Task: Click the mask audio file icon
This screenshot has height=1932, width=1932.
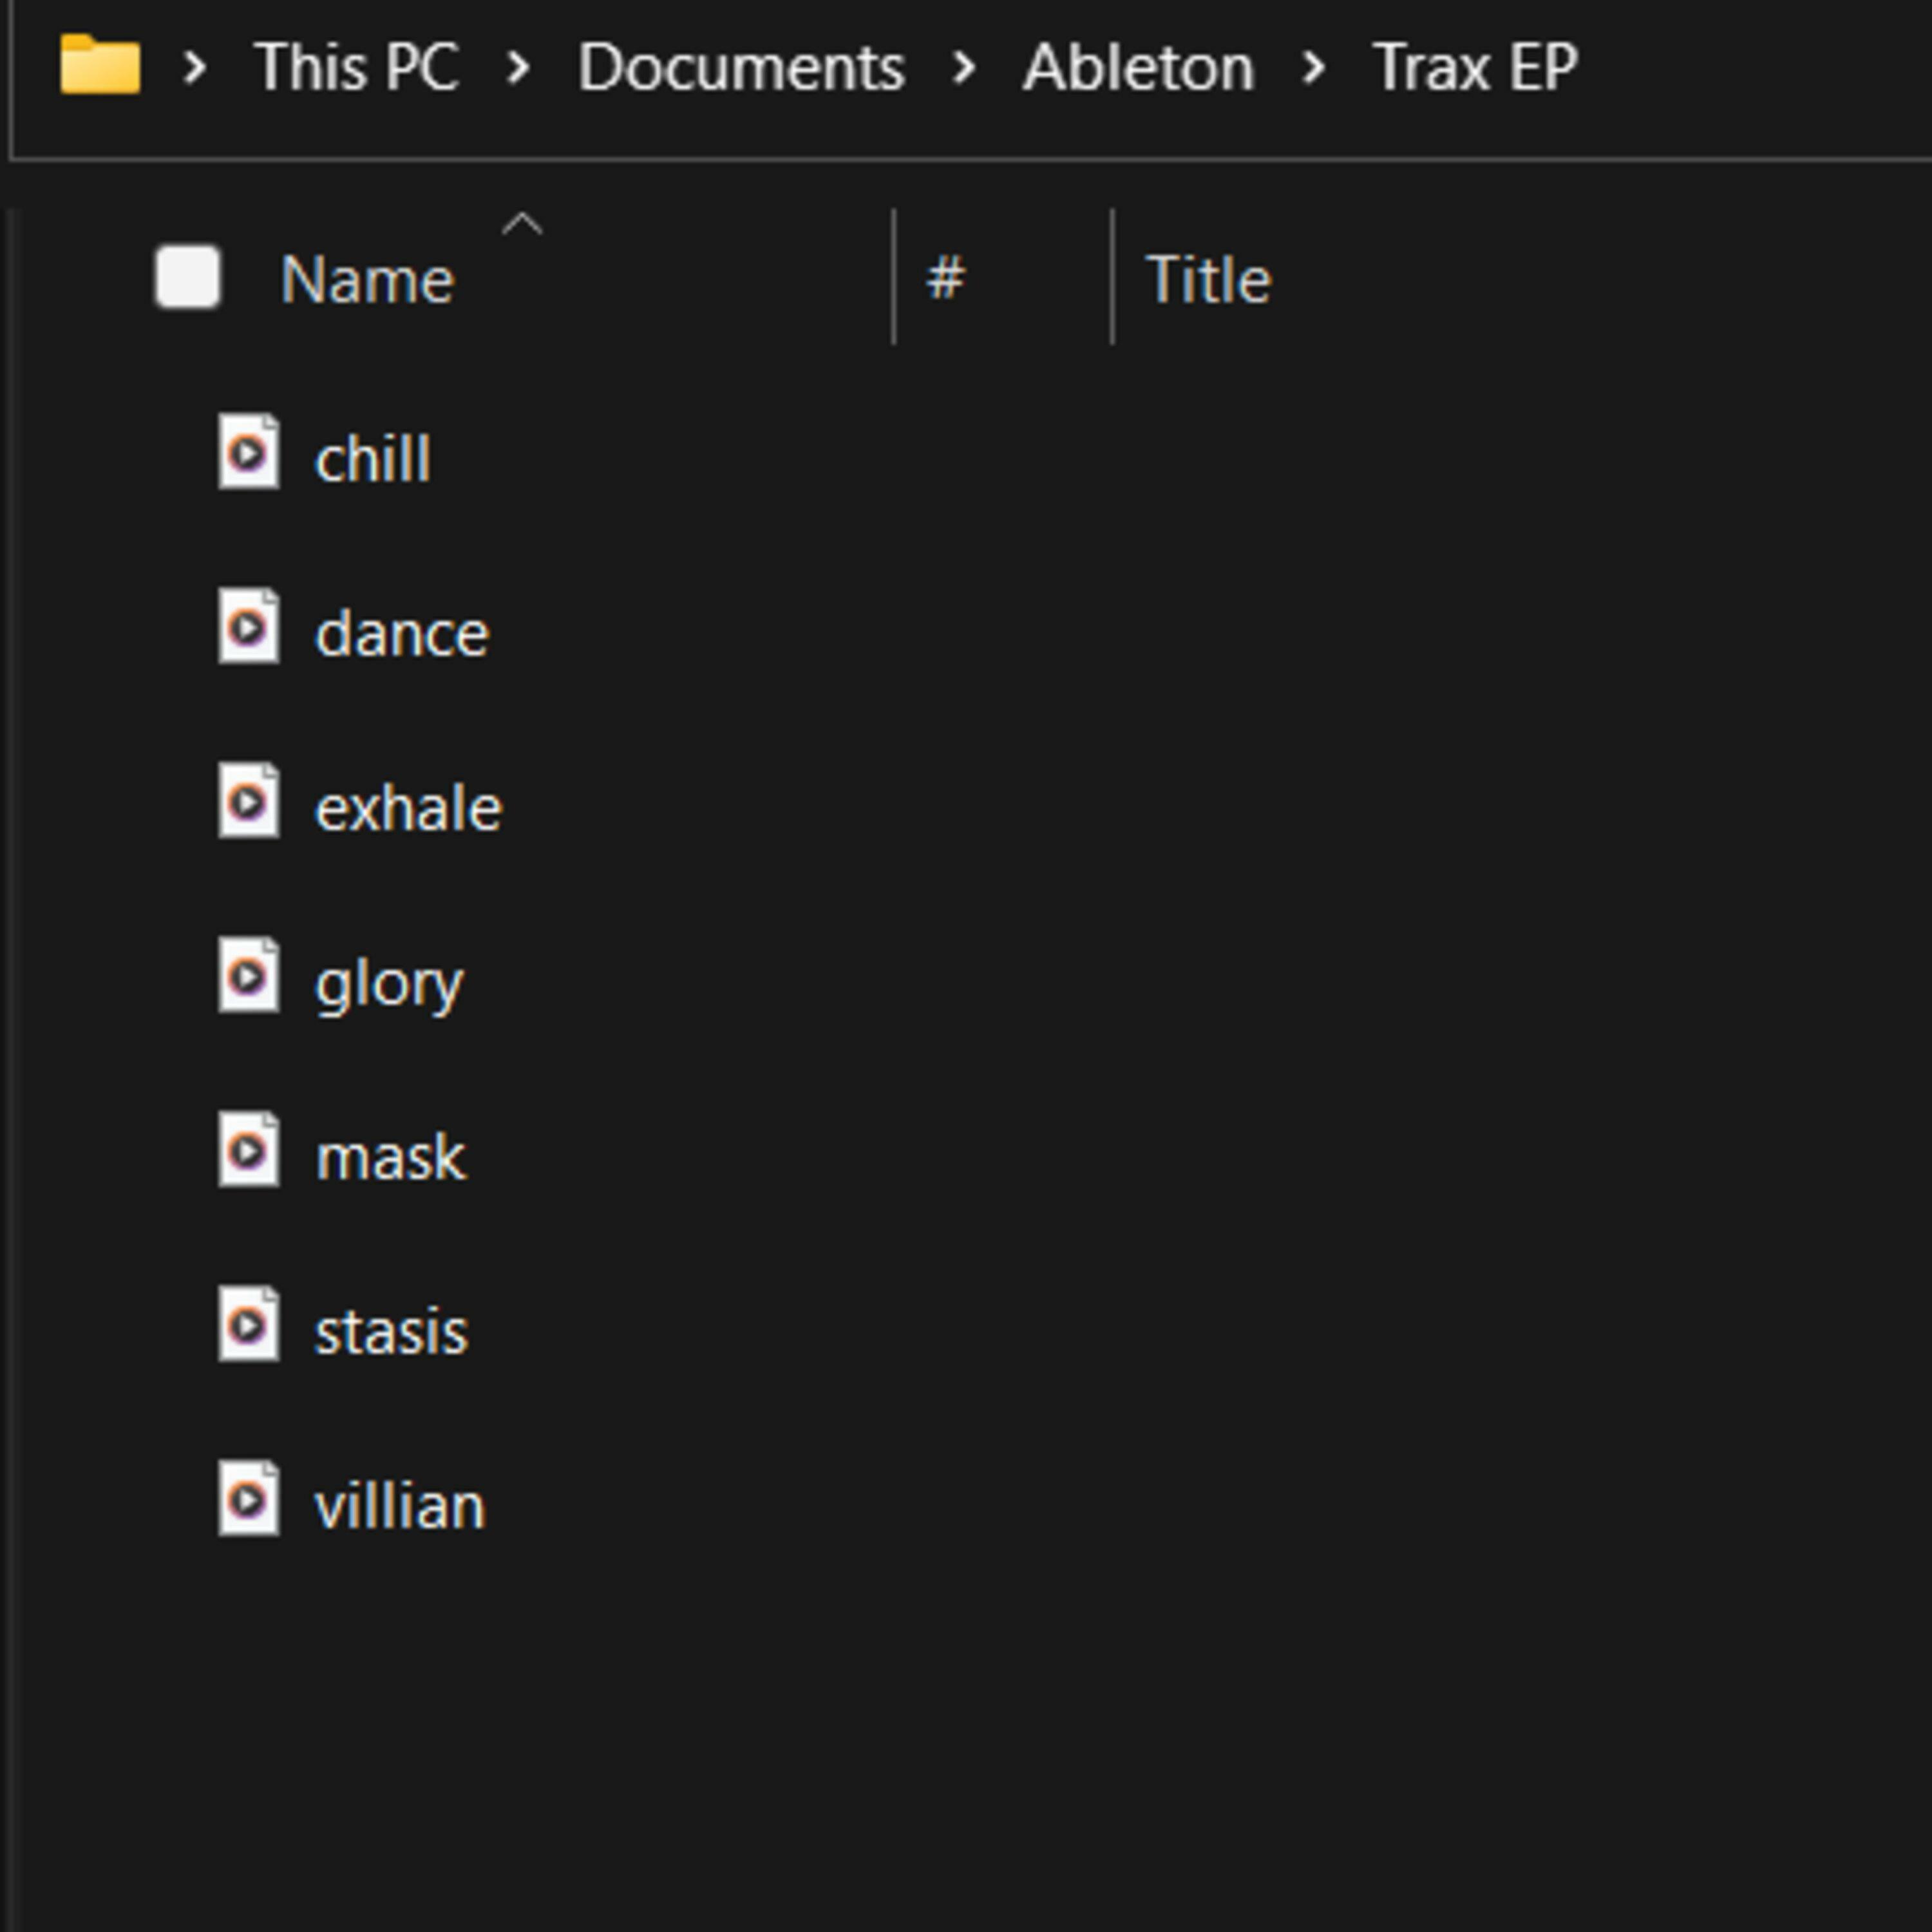Action: pyautogui.click(x=248, y=1151)
